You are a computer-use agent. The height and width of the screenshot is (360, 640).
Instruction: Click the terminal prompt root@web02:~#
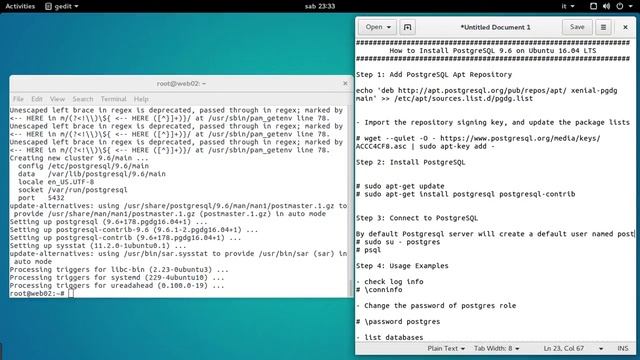[37, 293]
